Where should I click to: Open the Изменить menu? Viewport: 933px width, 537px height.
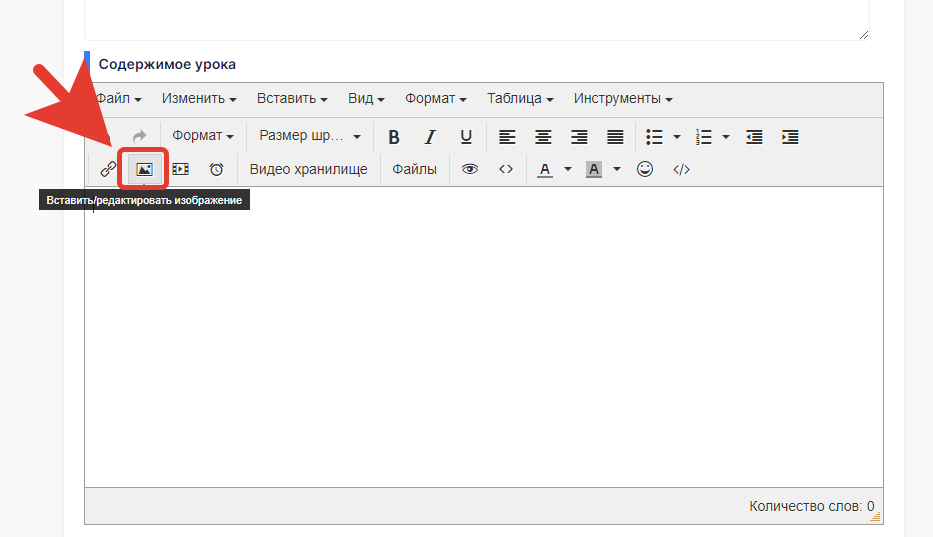pos(199,99)
